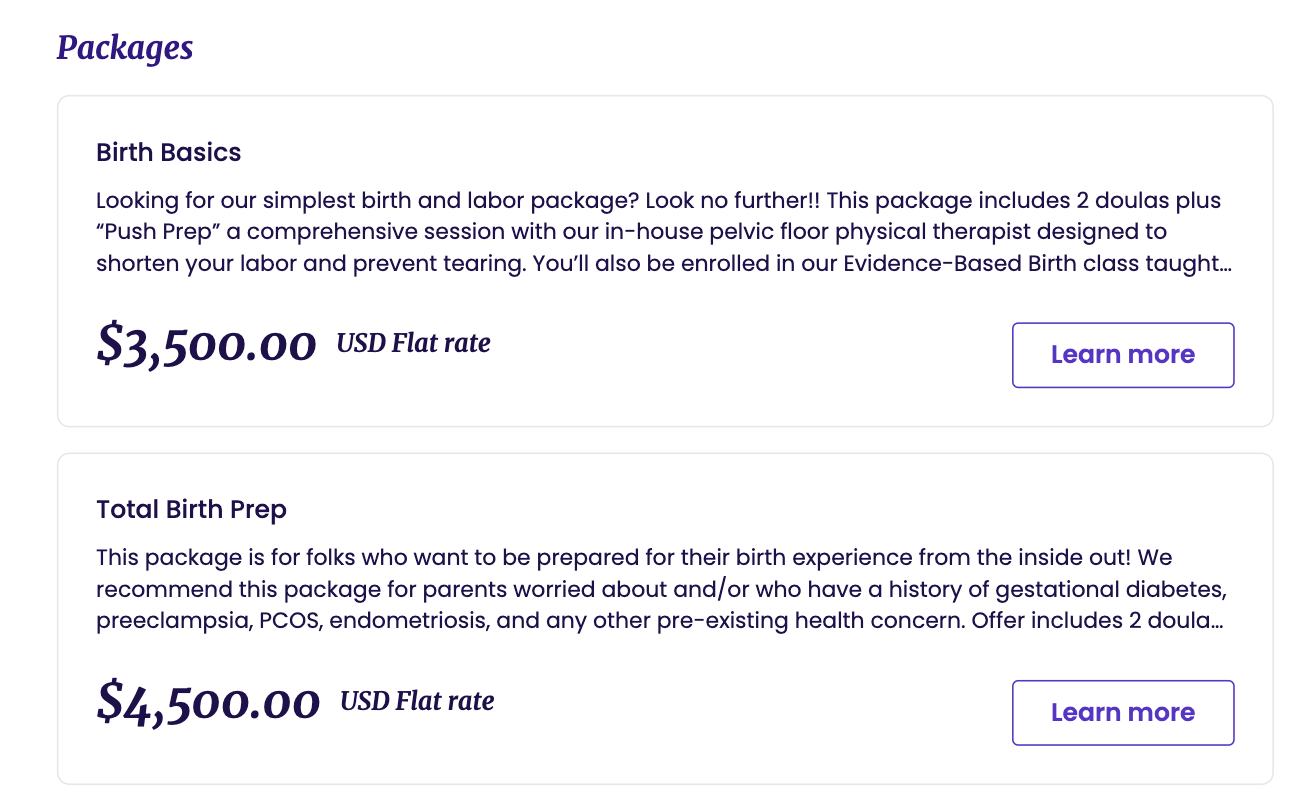
Task: Select the Birth Basics package title
Action: 168,153
